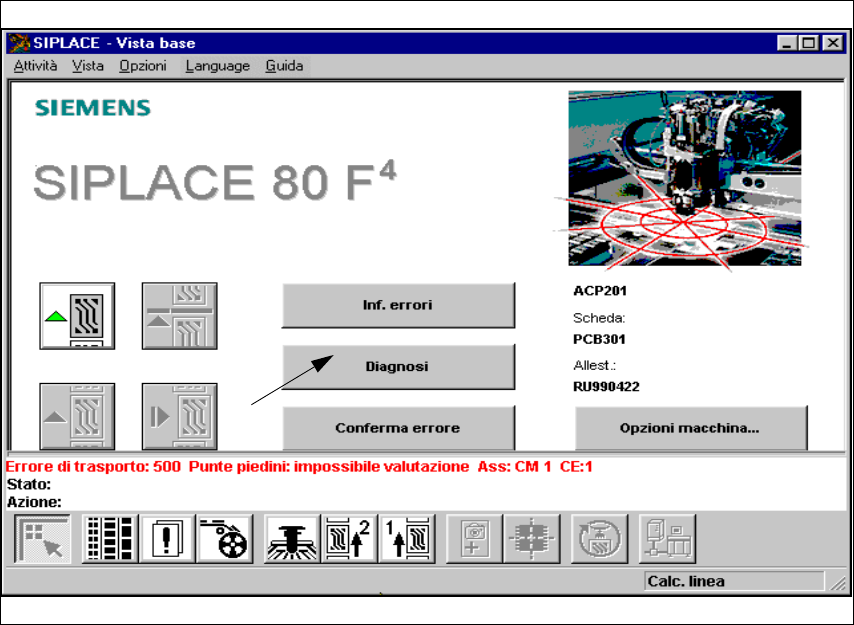Click the placement nozzle head icon
854x625 pixels.
coord(292,538)
